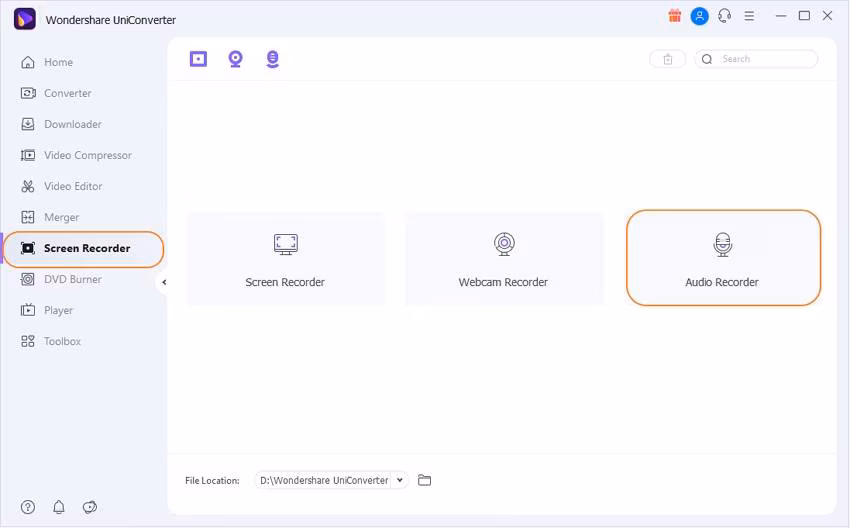The width and height of the screenshot is (850, 528).
Task: Click the support headset icon
Action: coord(724,16)
